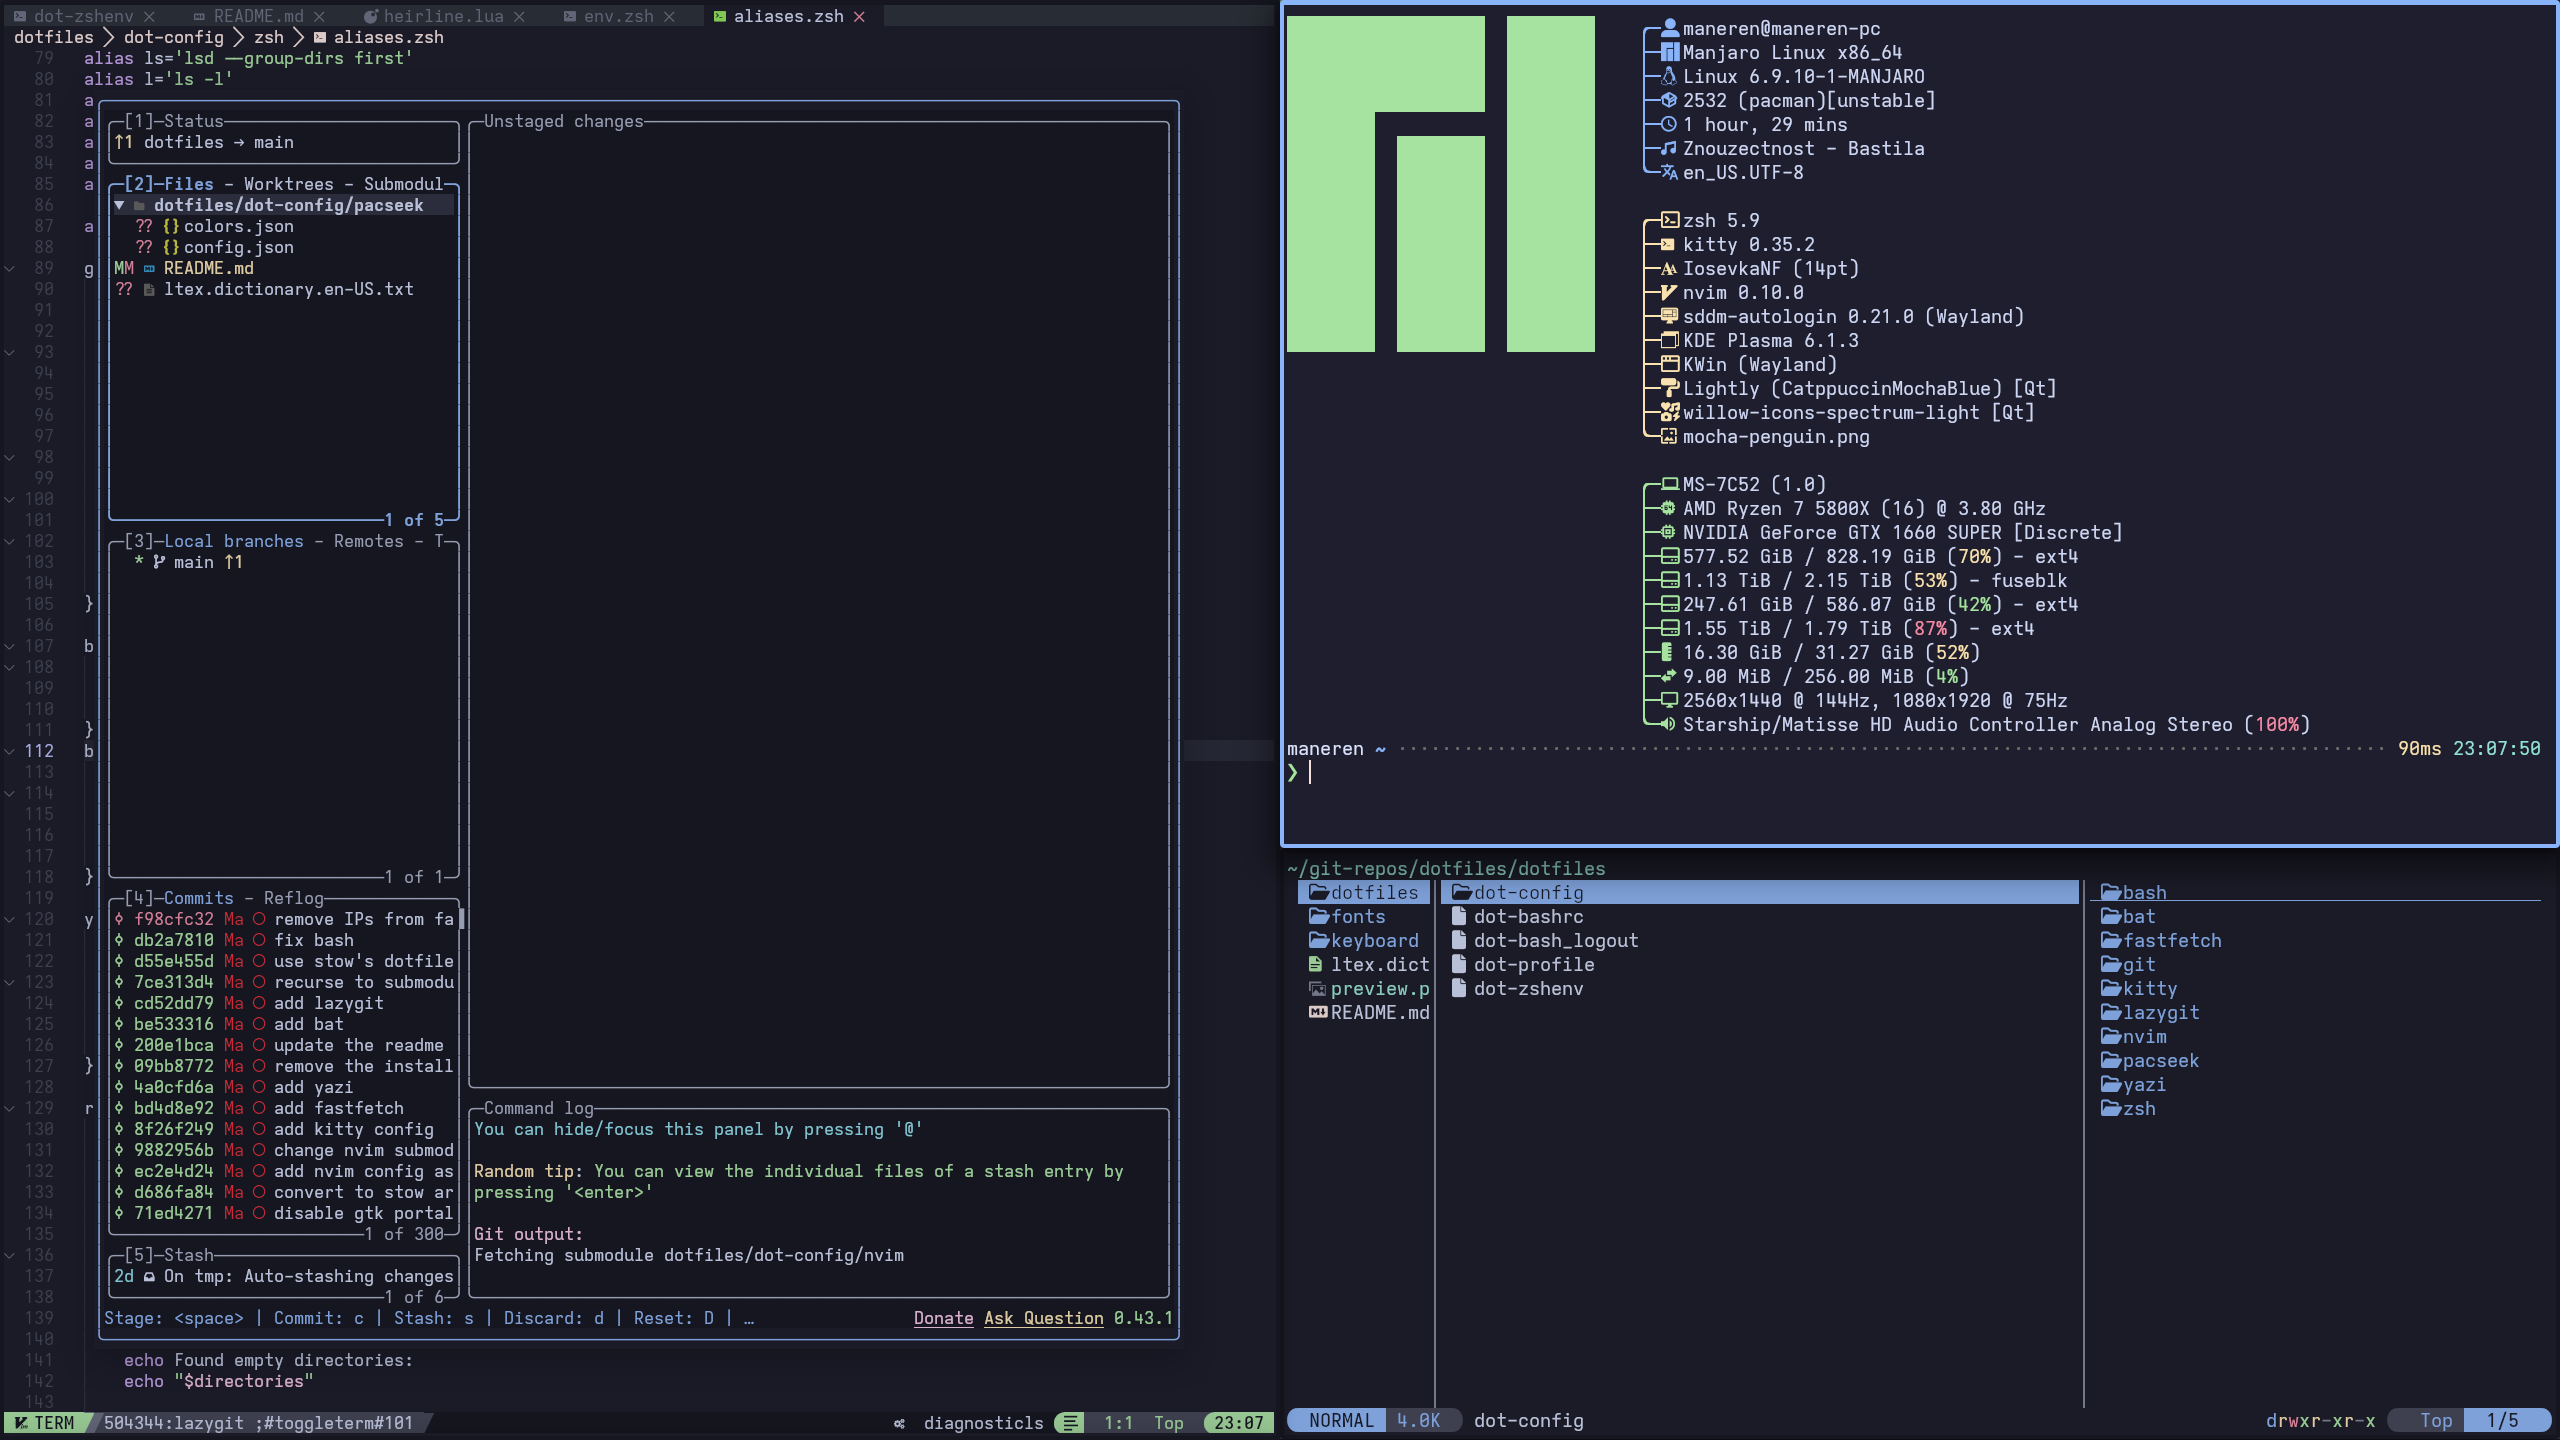The width and height of the screenshot is (2560, 1440).
Task: Click the stash box icon in Stash panel
Action: 149,1276
